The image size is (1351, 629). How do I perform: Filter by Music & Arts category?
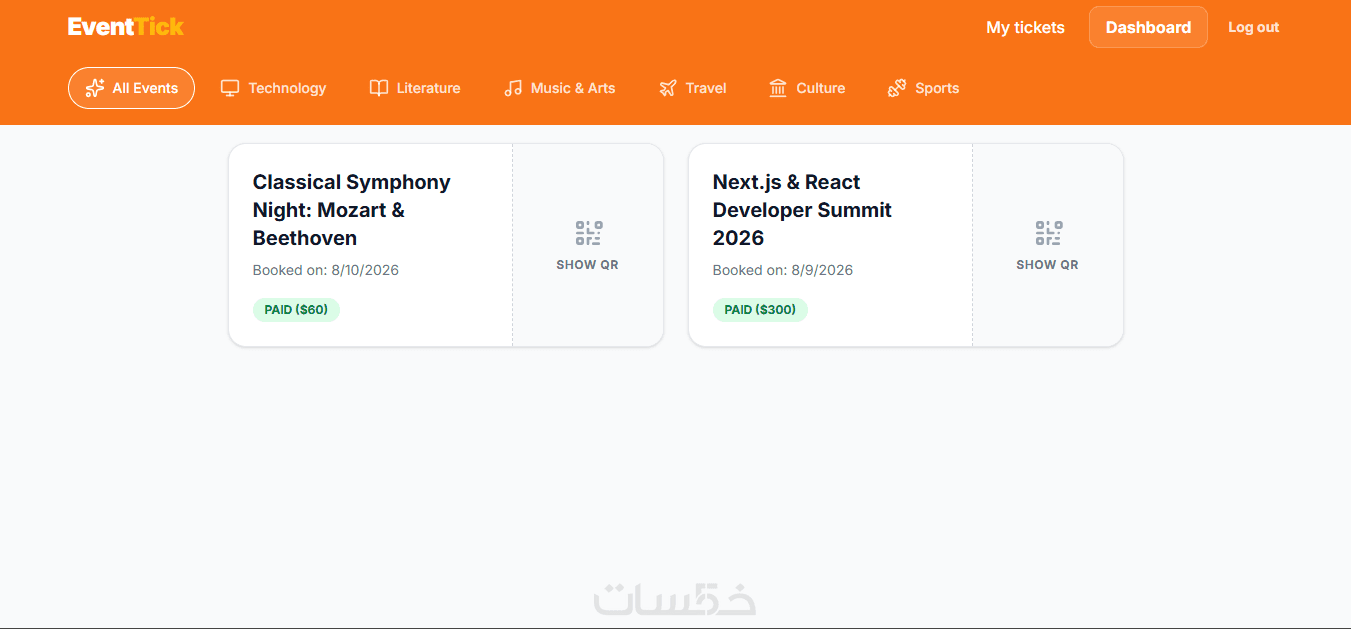559,88
